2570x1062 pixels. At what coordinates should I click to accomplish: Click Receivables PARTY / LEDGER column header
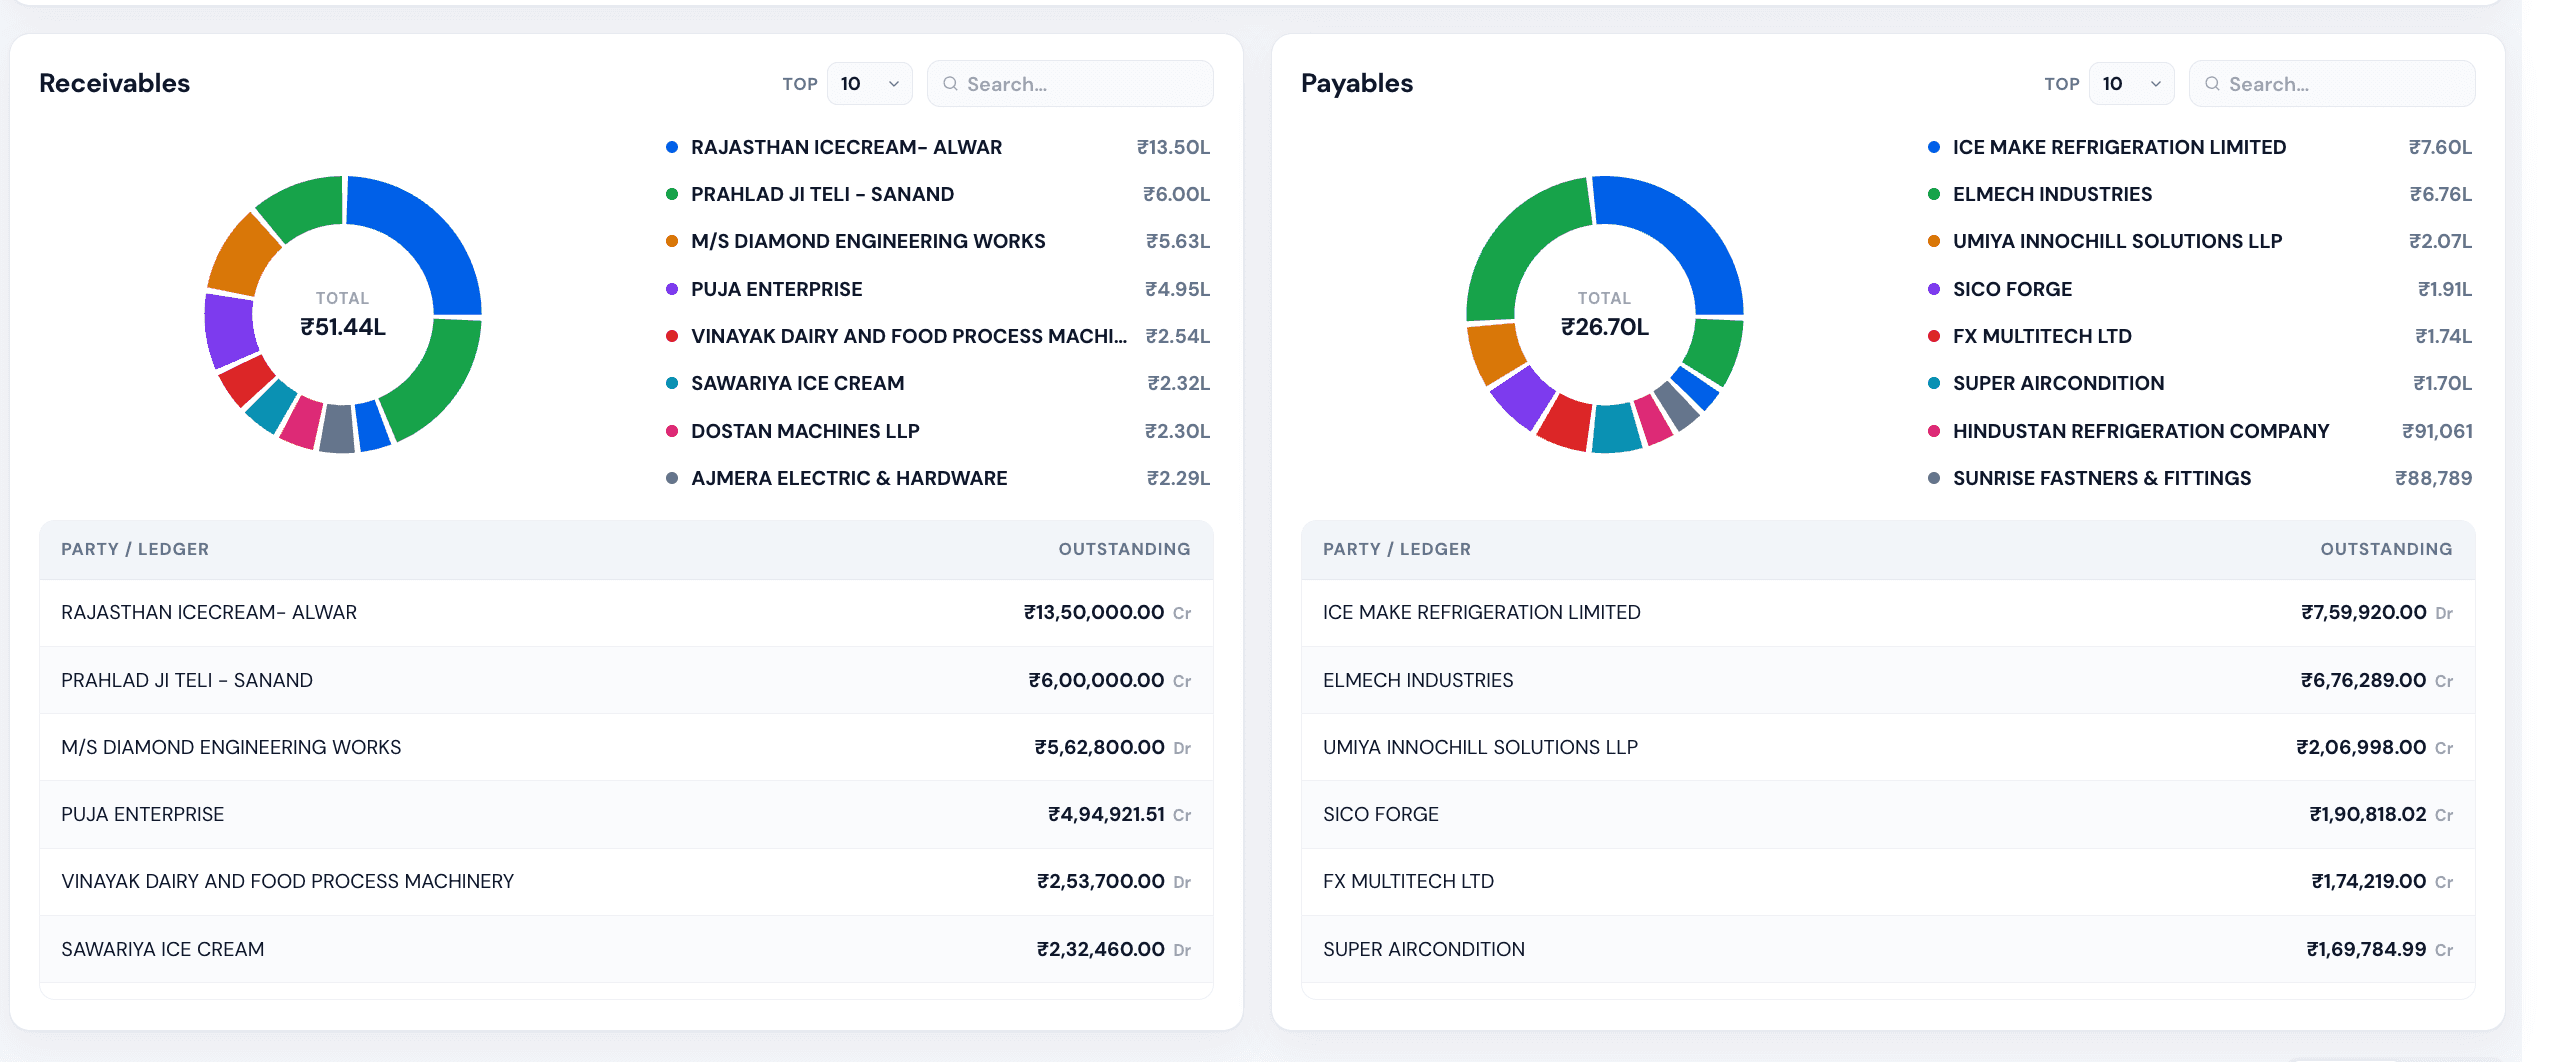pyautogui.click(x=135, y=549)
